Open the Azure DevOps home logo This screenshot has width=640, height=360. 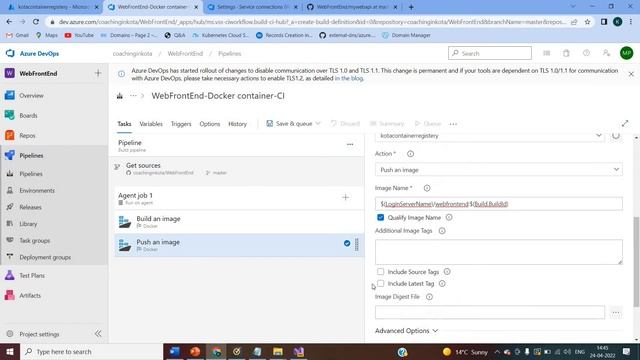32,53
